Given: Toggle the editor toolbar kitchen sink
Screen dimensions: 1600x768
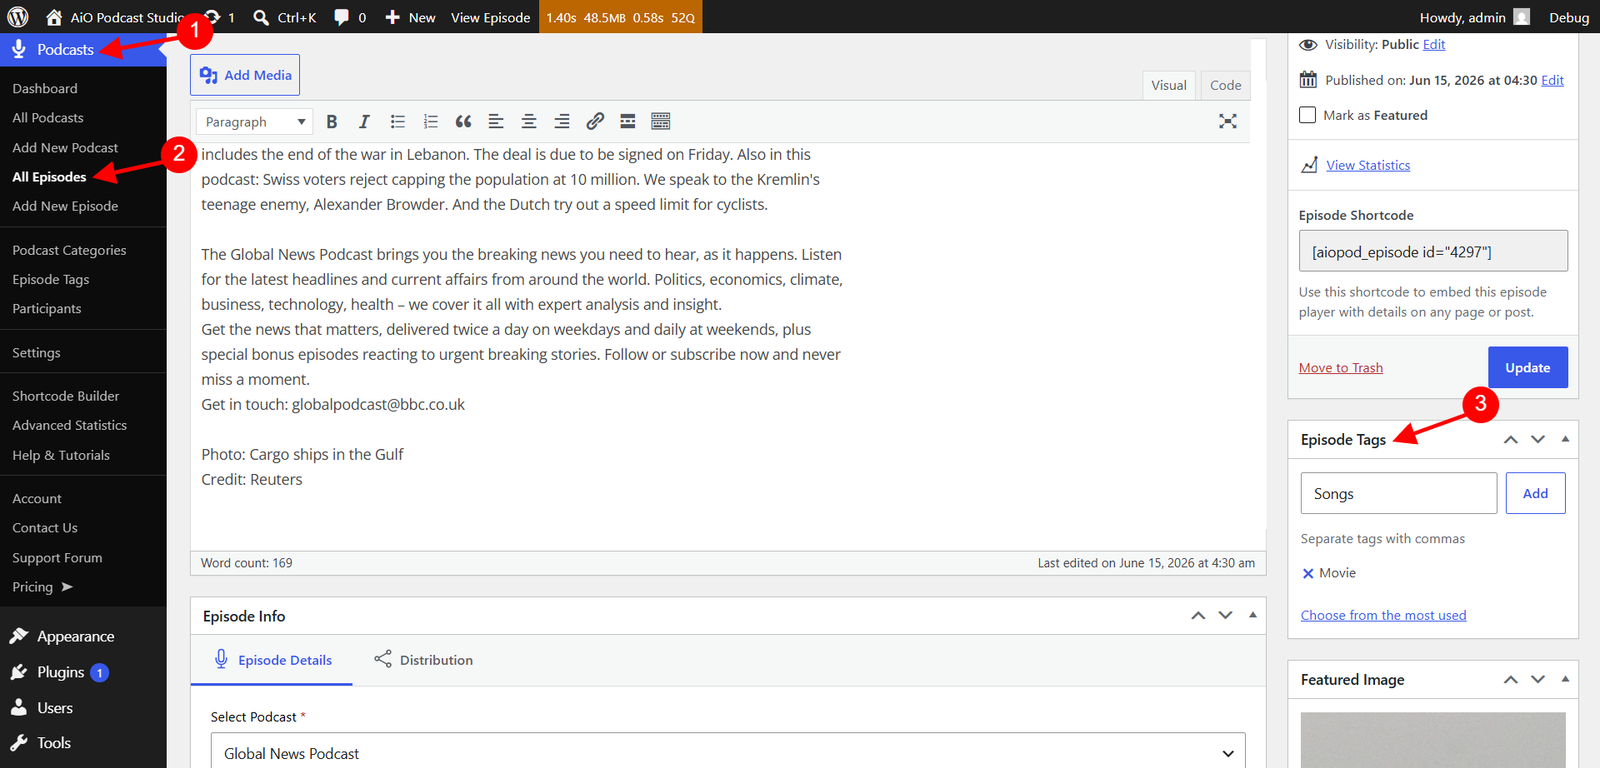Looking at the screenshot, I should click(x=661, y=121).
